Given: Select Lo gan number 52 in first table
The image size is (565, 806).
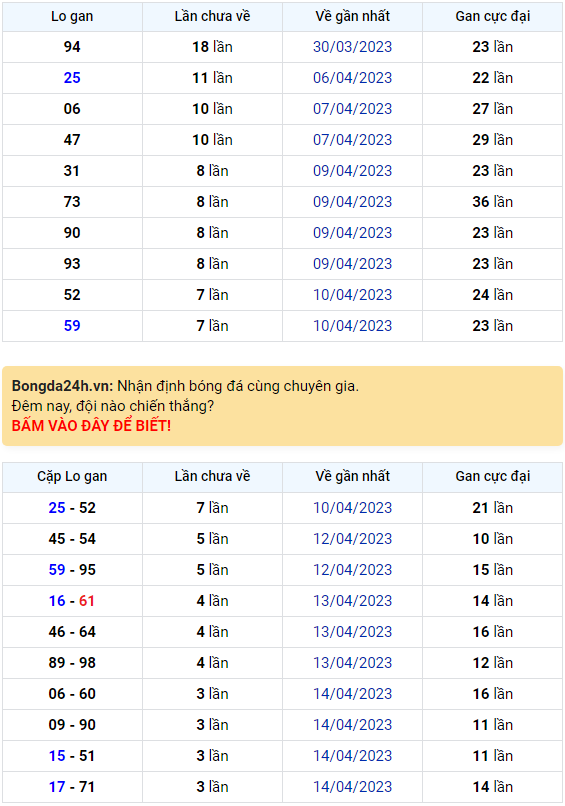Looking at the screenshot, I should tap(72, 295).
